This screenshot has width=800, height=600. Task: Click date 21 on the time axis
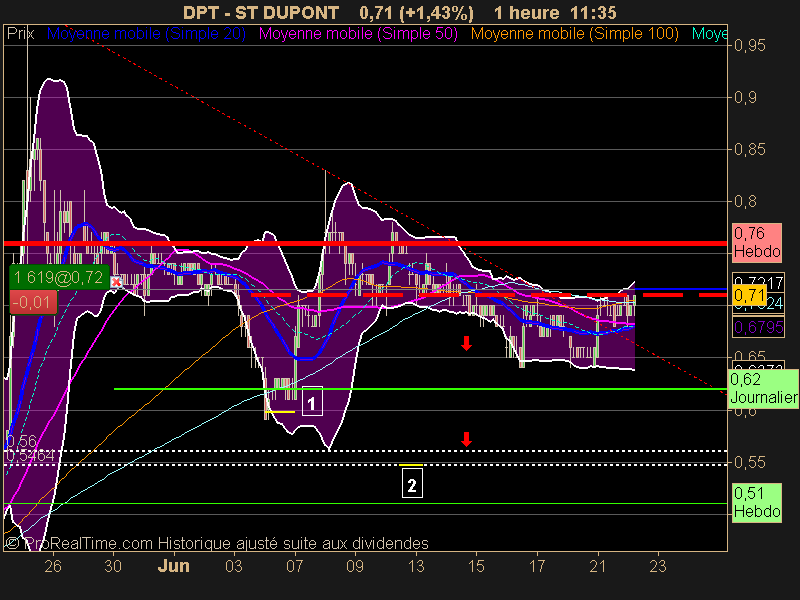(597, 566)
